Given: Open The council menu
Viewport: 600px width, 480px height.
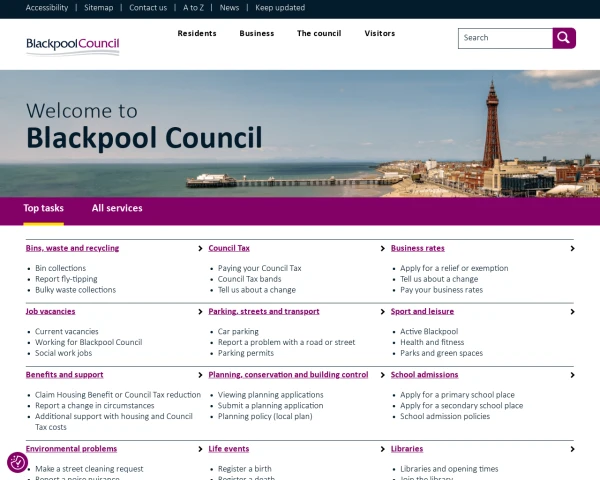Looking at the screenshot, I should coord(319,33).
